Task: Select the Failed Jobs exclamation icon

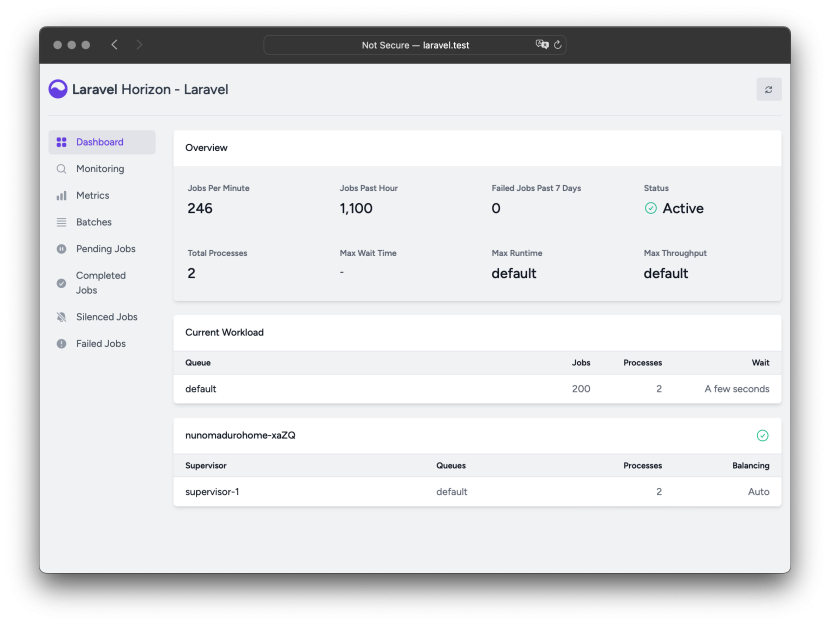Action: pos(62,343)
